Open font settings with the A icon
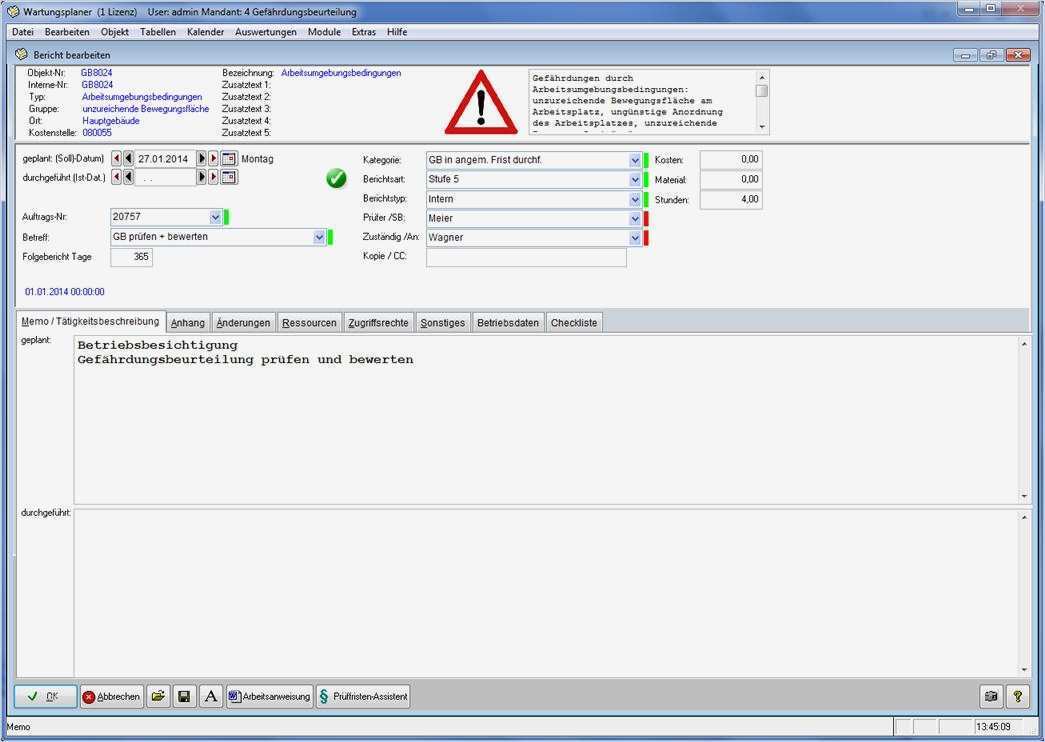Image resolution: width=1045 pixels, height=742 pixels. (x=211, y=697)
